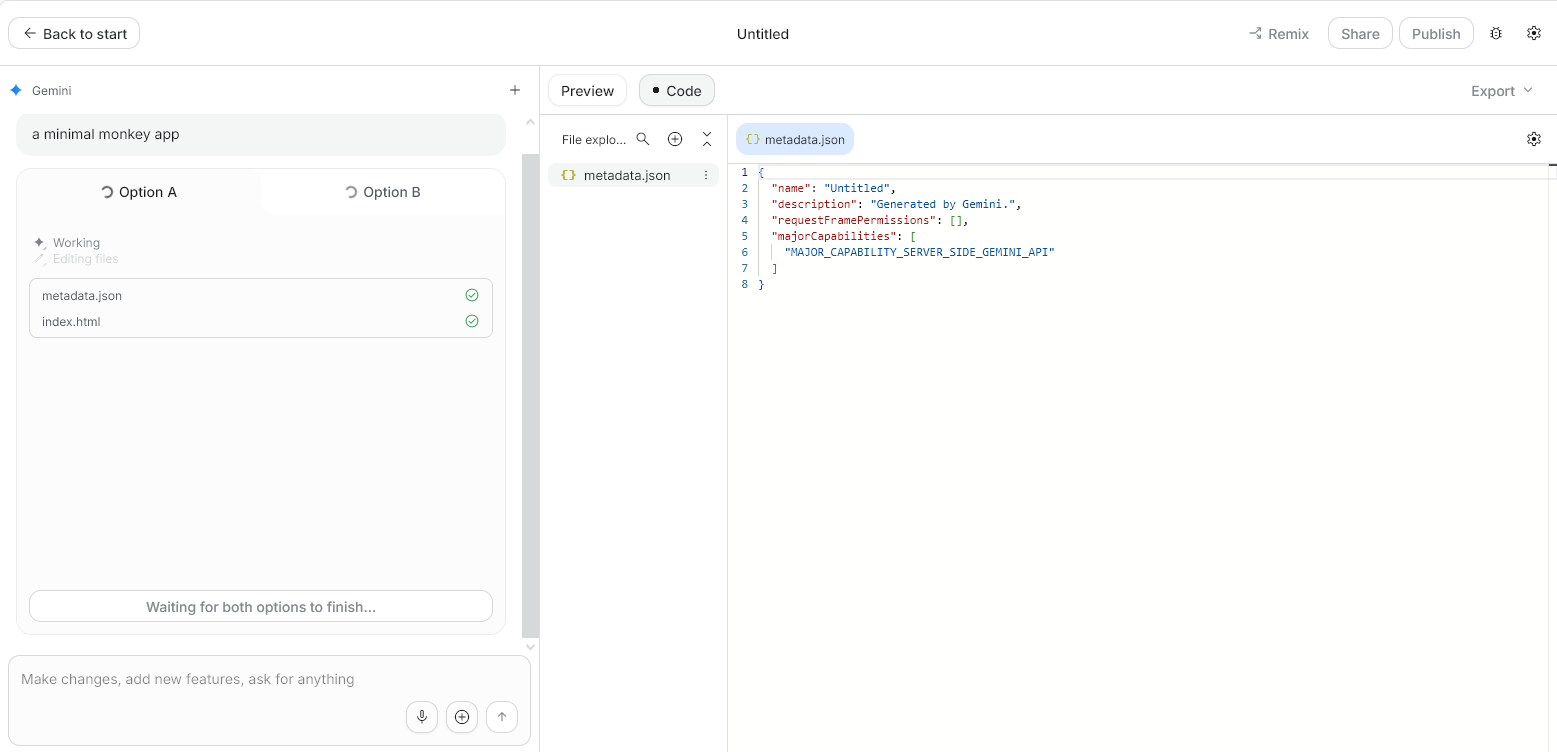This screenshot has width=1557, height=752.
Task: Open editor settings gear icon
Action: 1534,139
